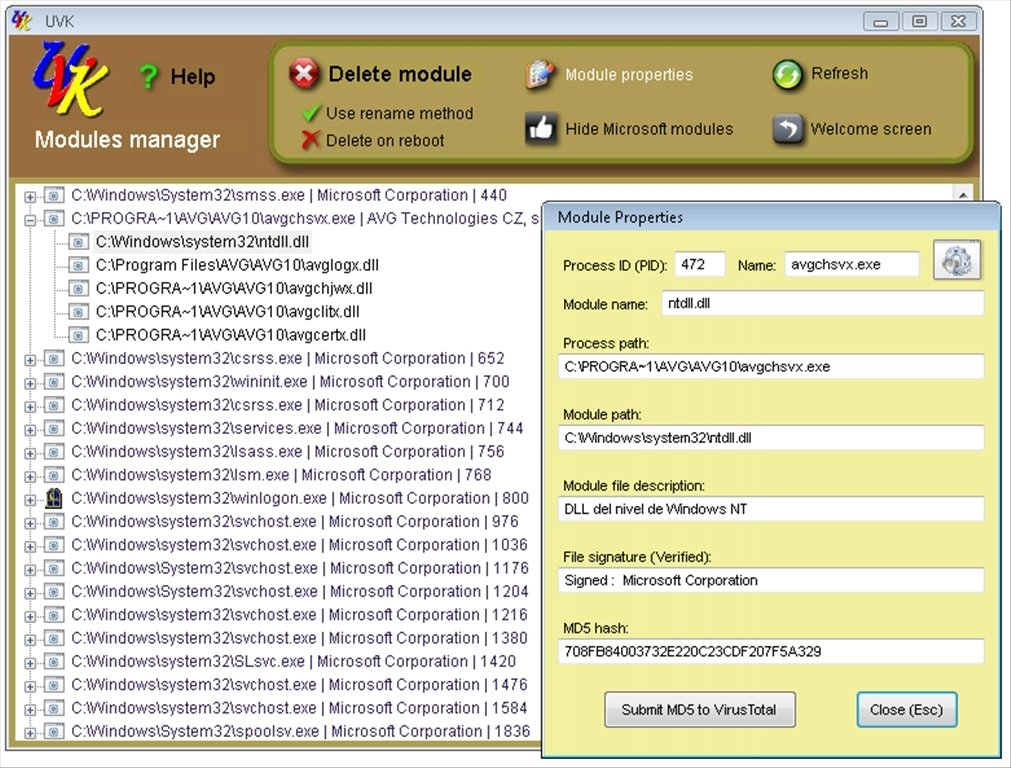Click the Module path field
The image size is (1011, 768).
coord(771,438)
